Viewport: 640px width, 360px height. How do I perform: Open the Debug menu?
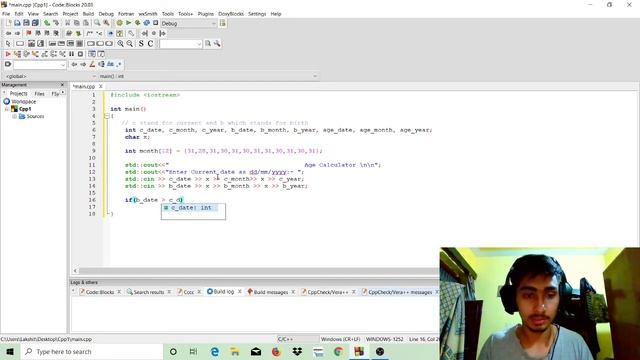coord(106,14)
